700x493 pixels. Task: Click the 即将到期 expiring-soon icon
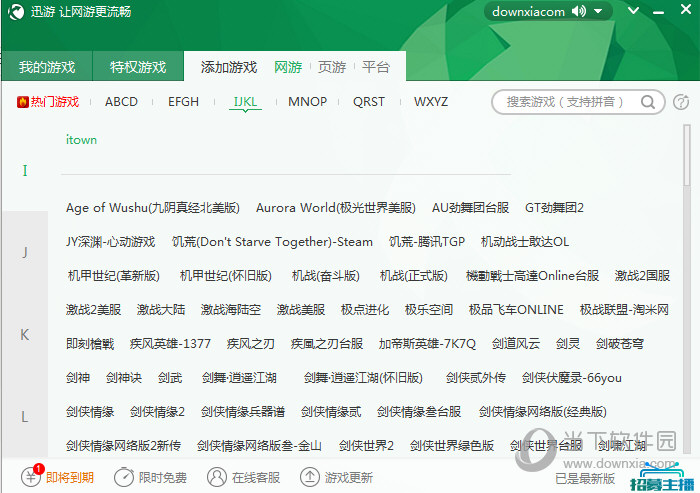pos(32,477)
